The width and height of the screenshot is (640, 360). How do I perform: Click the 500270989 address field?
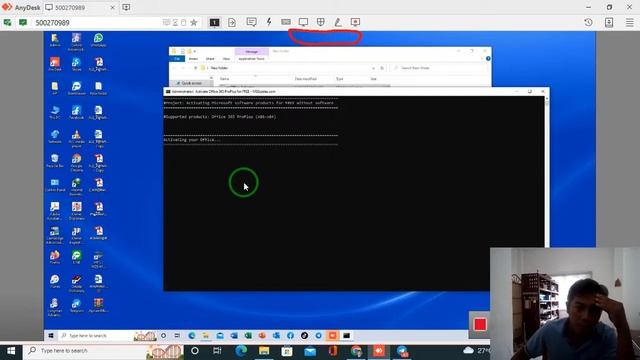(x=98, y=22)
